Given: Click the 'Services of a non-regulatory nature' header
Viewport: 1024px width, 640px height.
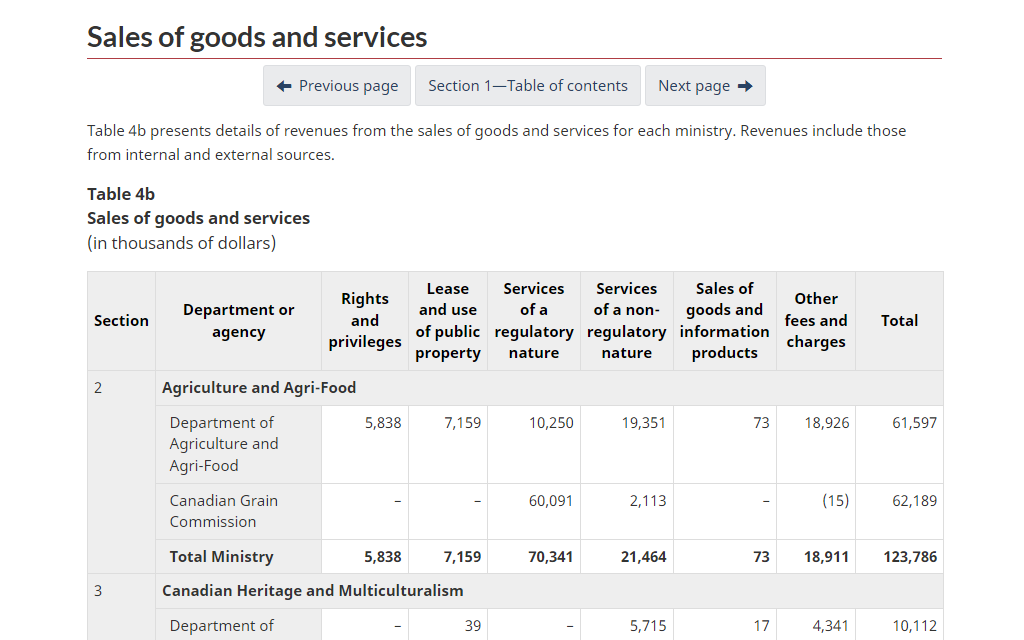Looking at the screenshot, I should [627, 320].
